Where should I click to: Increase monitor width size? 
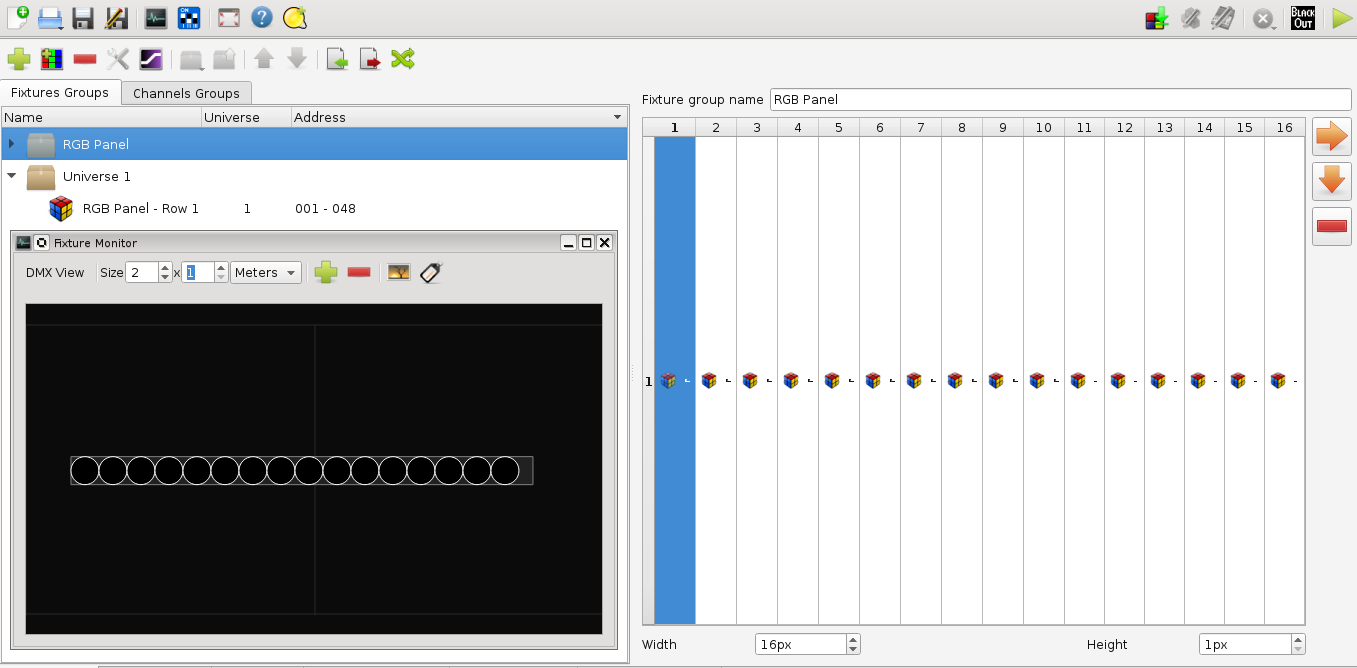tap(166, 267)
